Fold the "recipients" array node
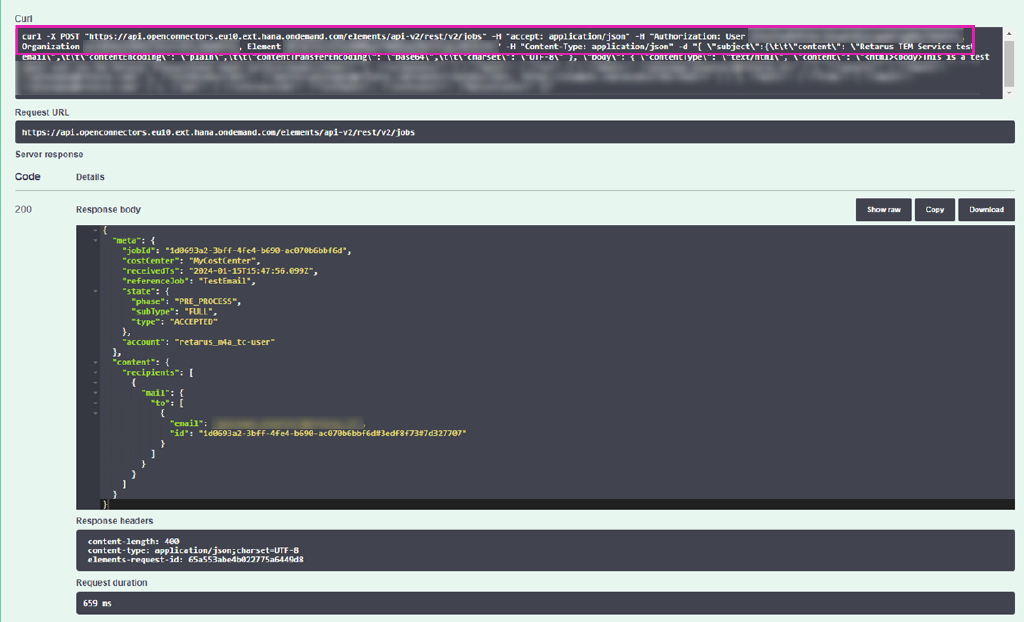The image size is (1024, 622). coord(96,372)
